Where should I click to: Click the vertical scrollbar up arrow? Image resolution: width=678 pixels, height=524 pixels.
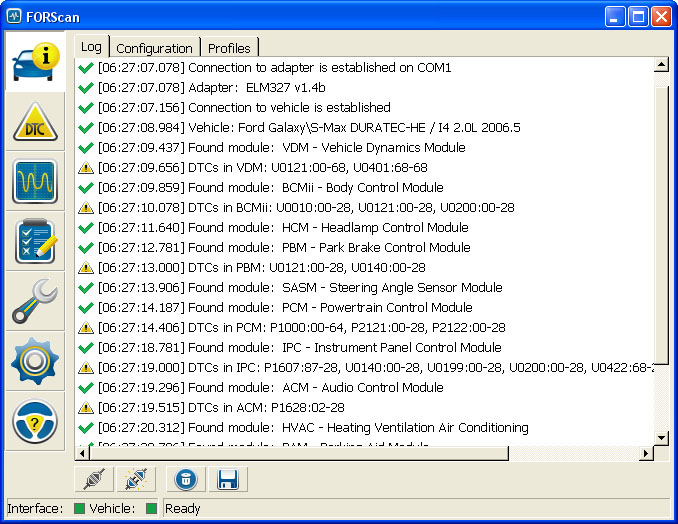coord(662,66)
